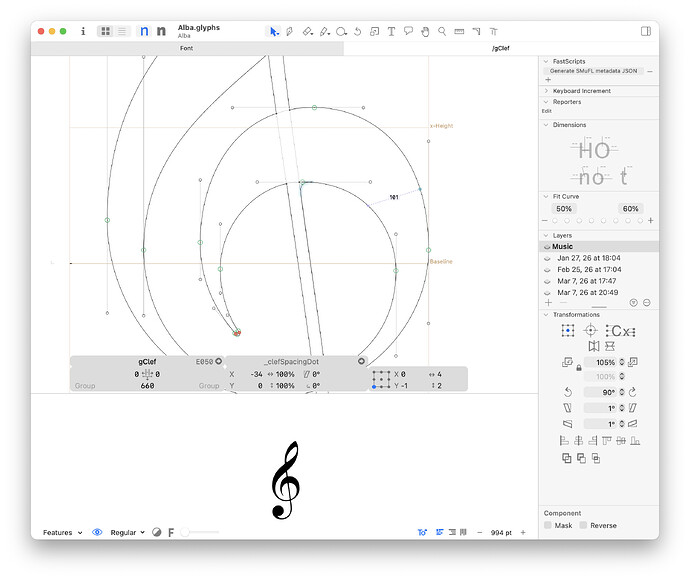Collapse the Transformations section
The height and width of the screenshot is (580, 690).
546,315
